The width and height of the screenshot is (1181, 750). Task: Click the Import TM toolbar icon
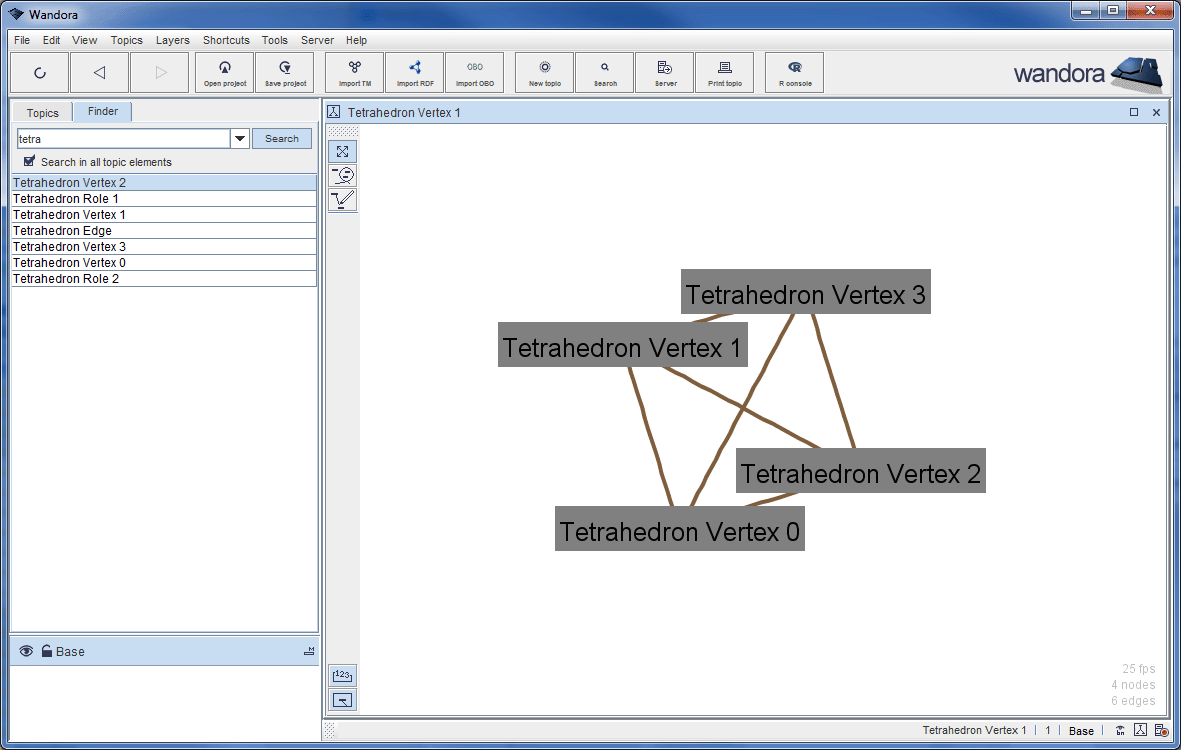point(354,72)
